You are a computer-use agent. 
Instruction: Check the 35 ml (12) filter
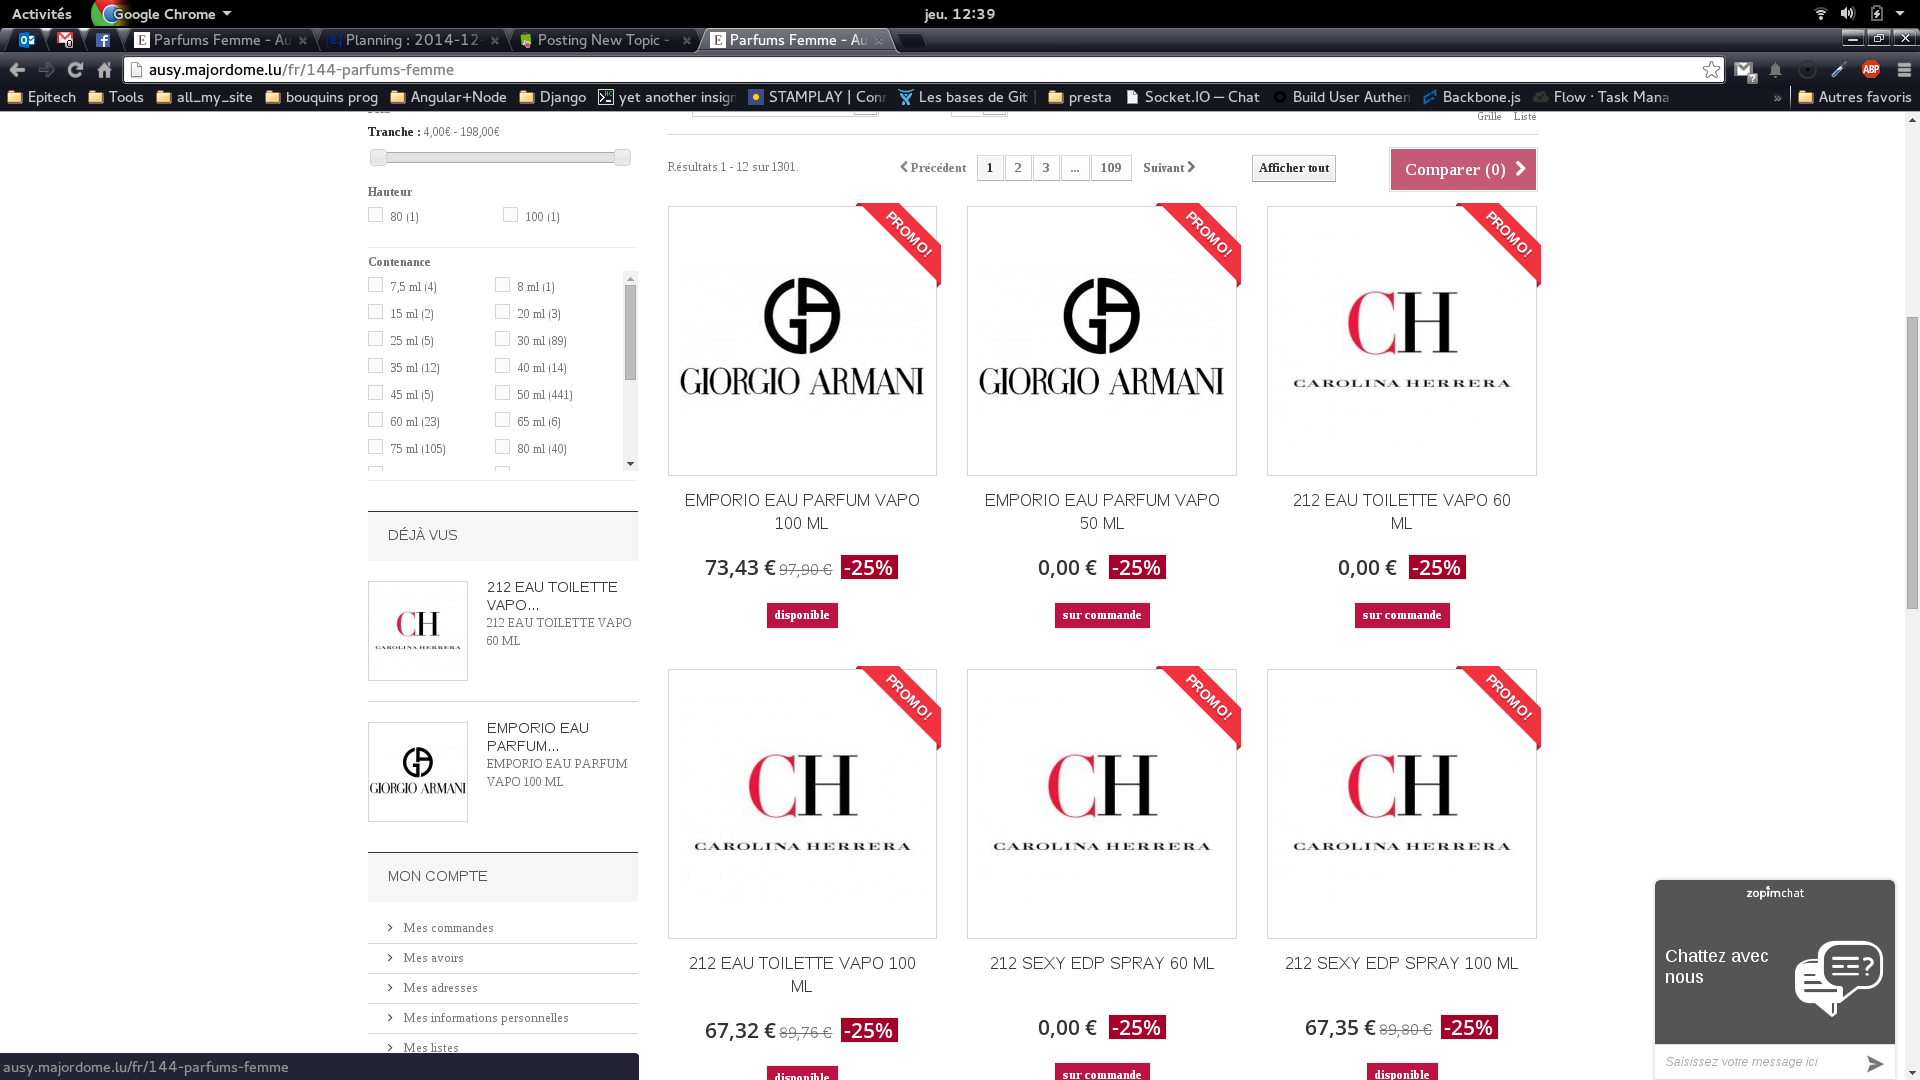[375, 366]
